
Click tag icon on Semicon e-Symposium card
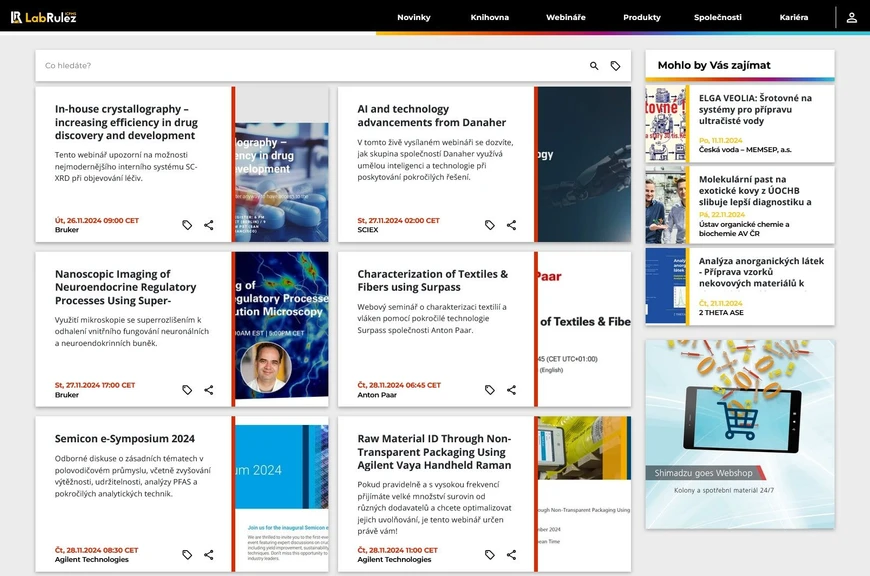coord(187,554)
